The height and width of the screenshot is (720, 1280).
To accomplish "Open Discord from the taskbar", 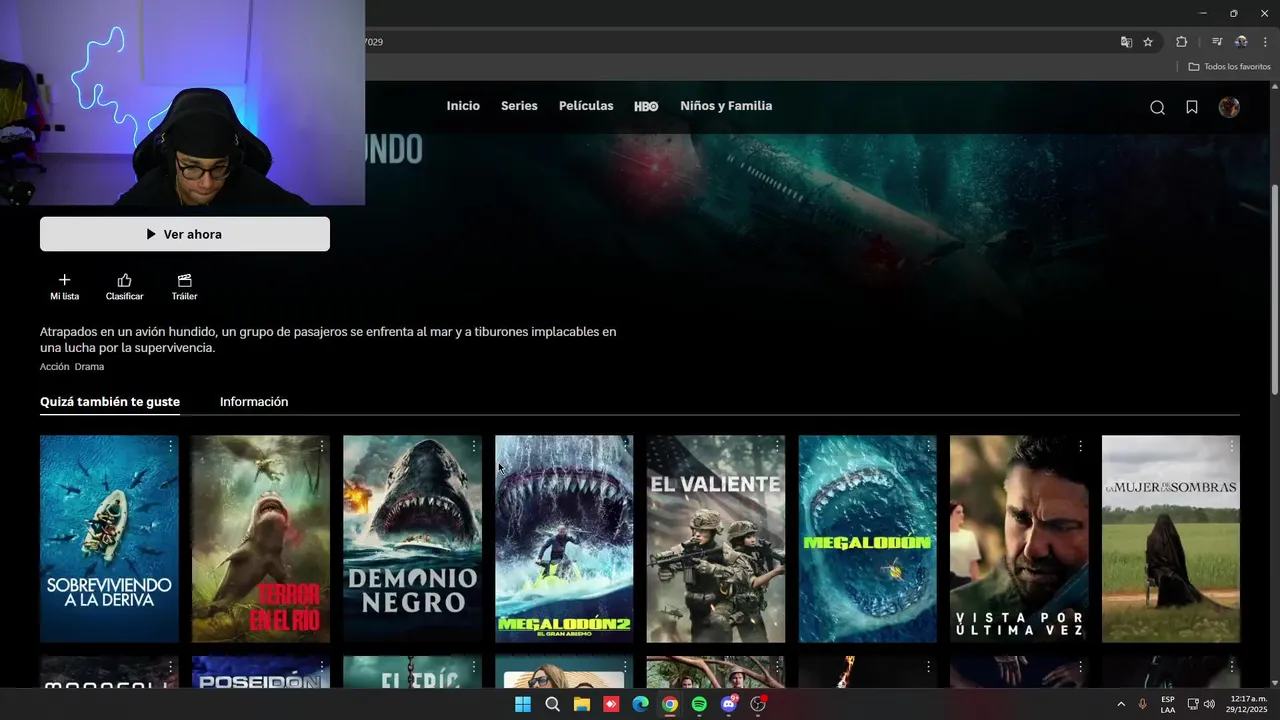I will click(729, 704).
